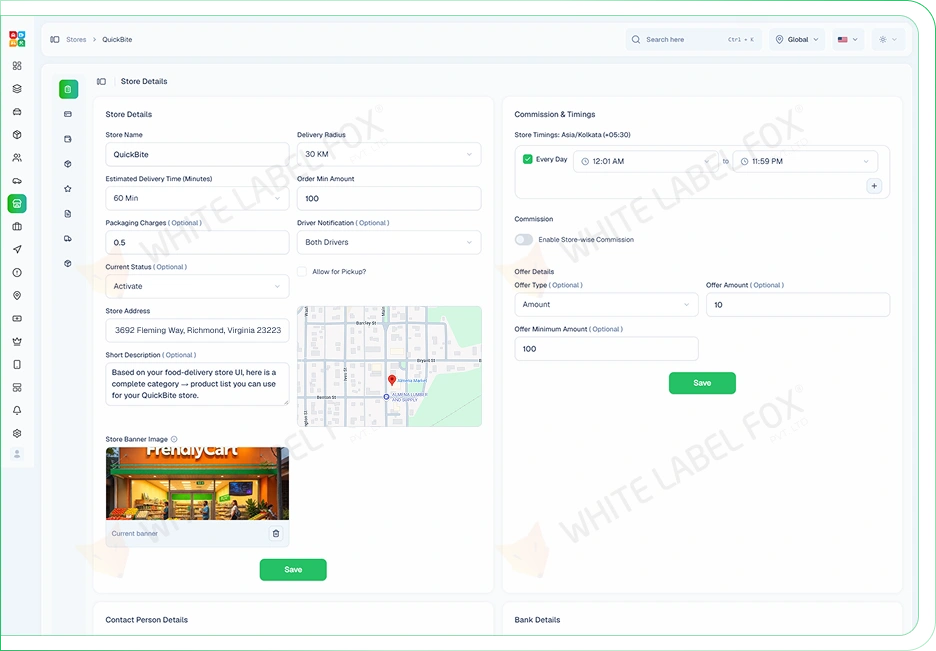Open Current Status Activate dropdown

(x=198, y=286)
